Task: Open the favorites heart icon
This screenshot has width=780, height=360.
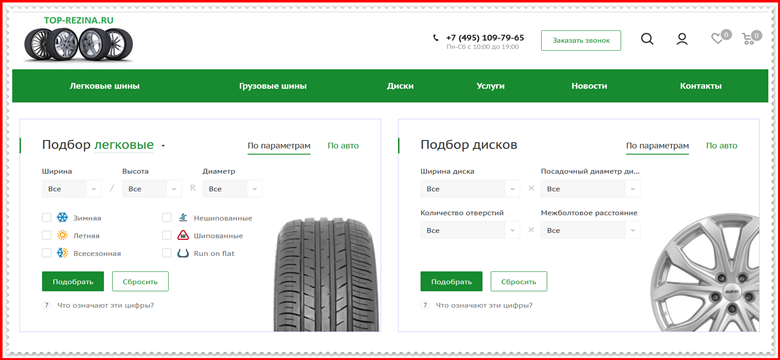Action: coord(717,39)
